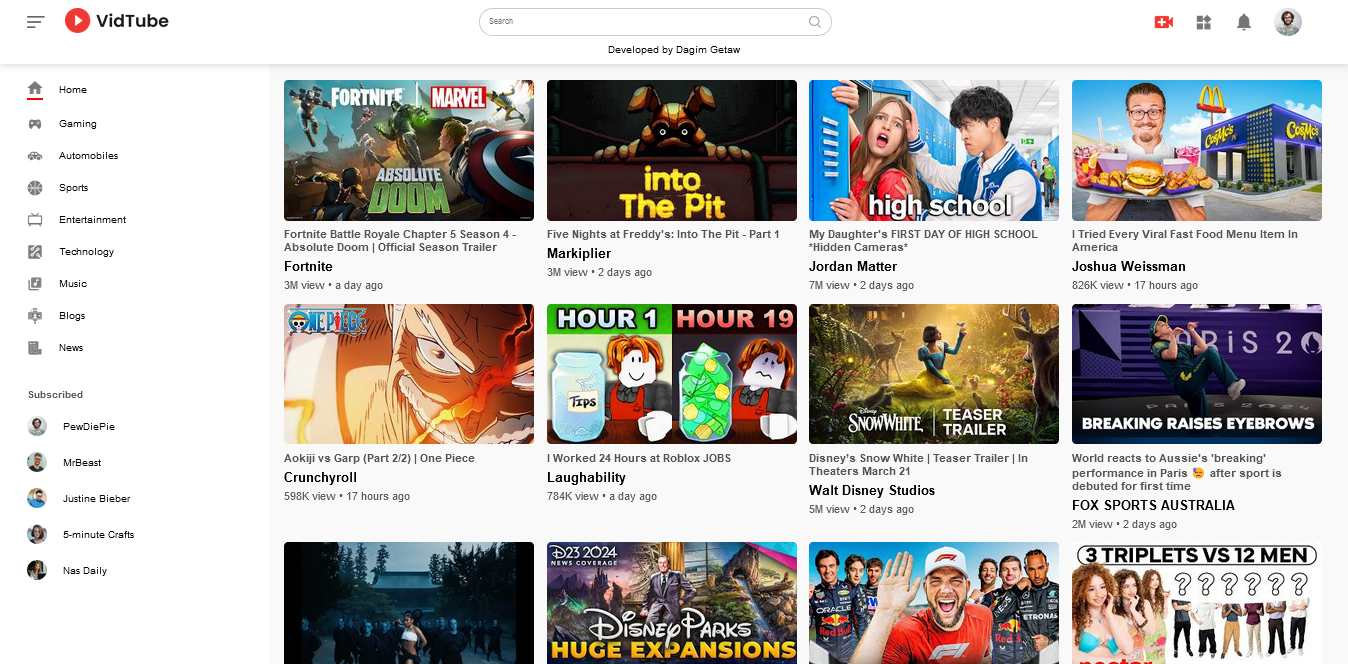Select the Blogs category label
Image resolution: width=1348 pixels, height=664 pixels.
click(72, 316)
